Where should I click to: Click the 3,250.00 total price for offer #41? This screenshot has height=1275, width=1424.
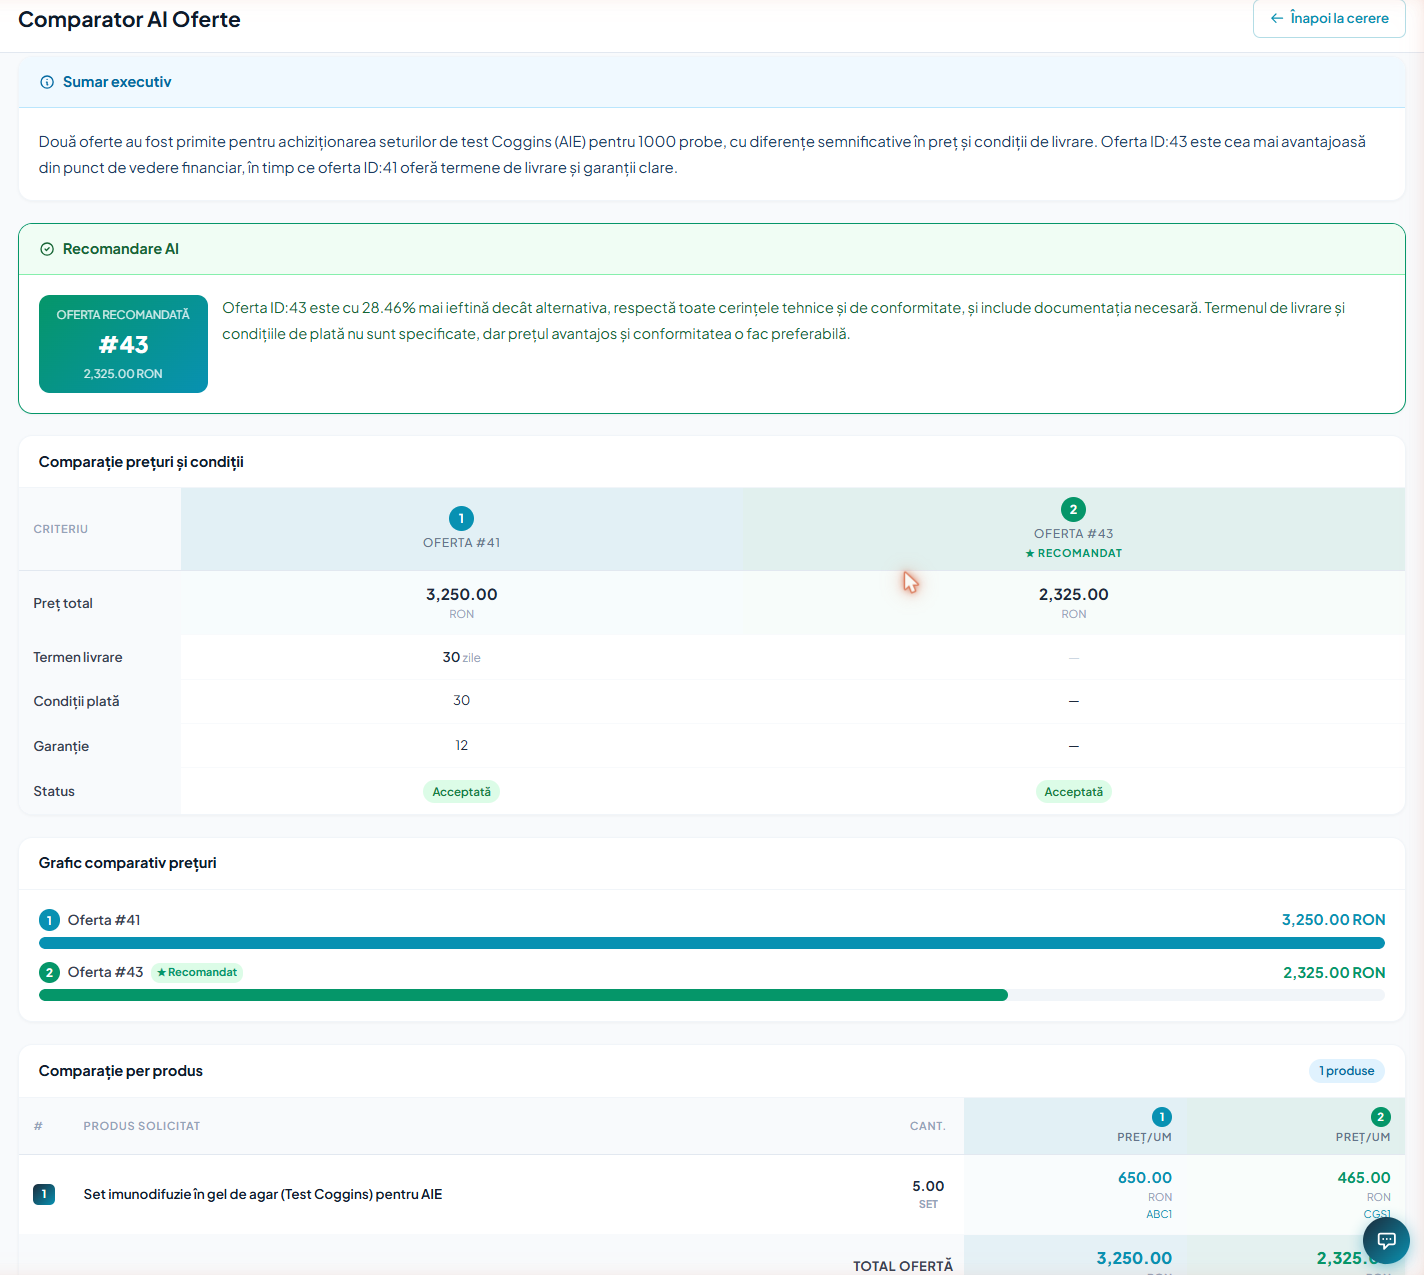tap(461, 595)
